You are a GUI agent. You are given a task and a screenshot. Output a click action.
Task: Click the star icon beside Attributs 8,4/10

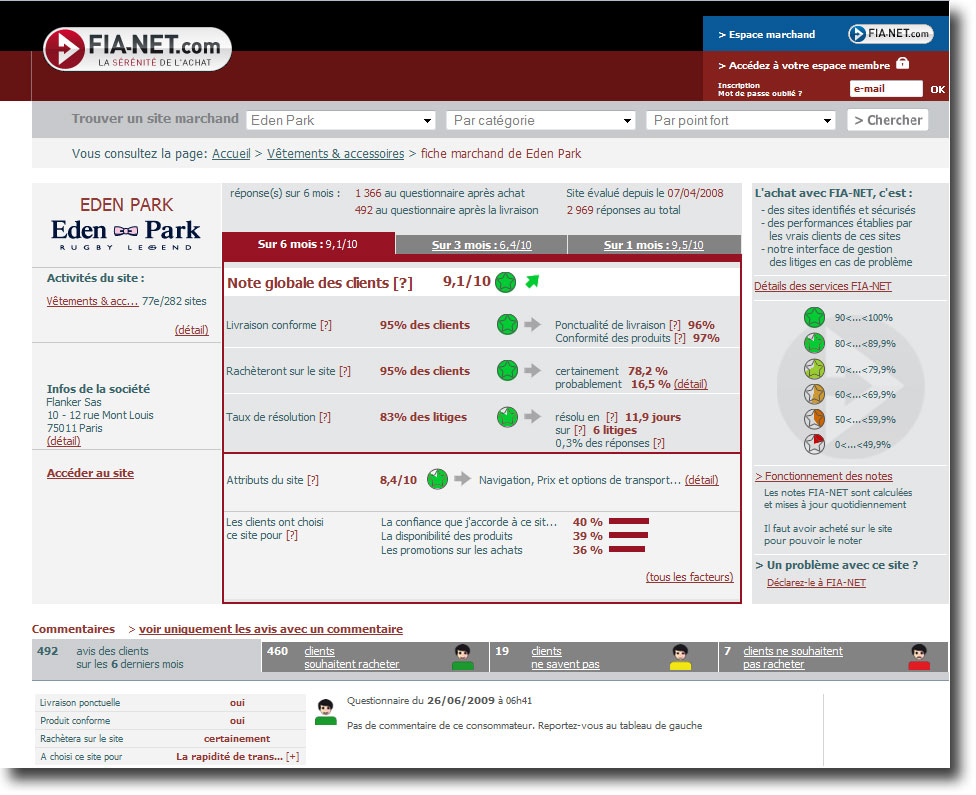[x=438, y=479]
